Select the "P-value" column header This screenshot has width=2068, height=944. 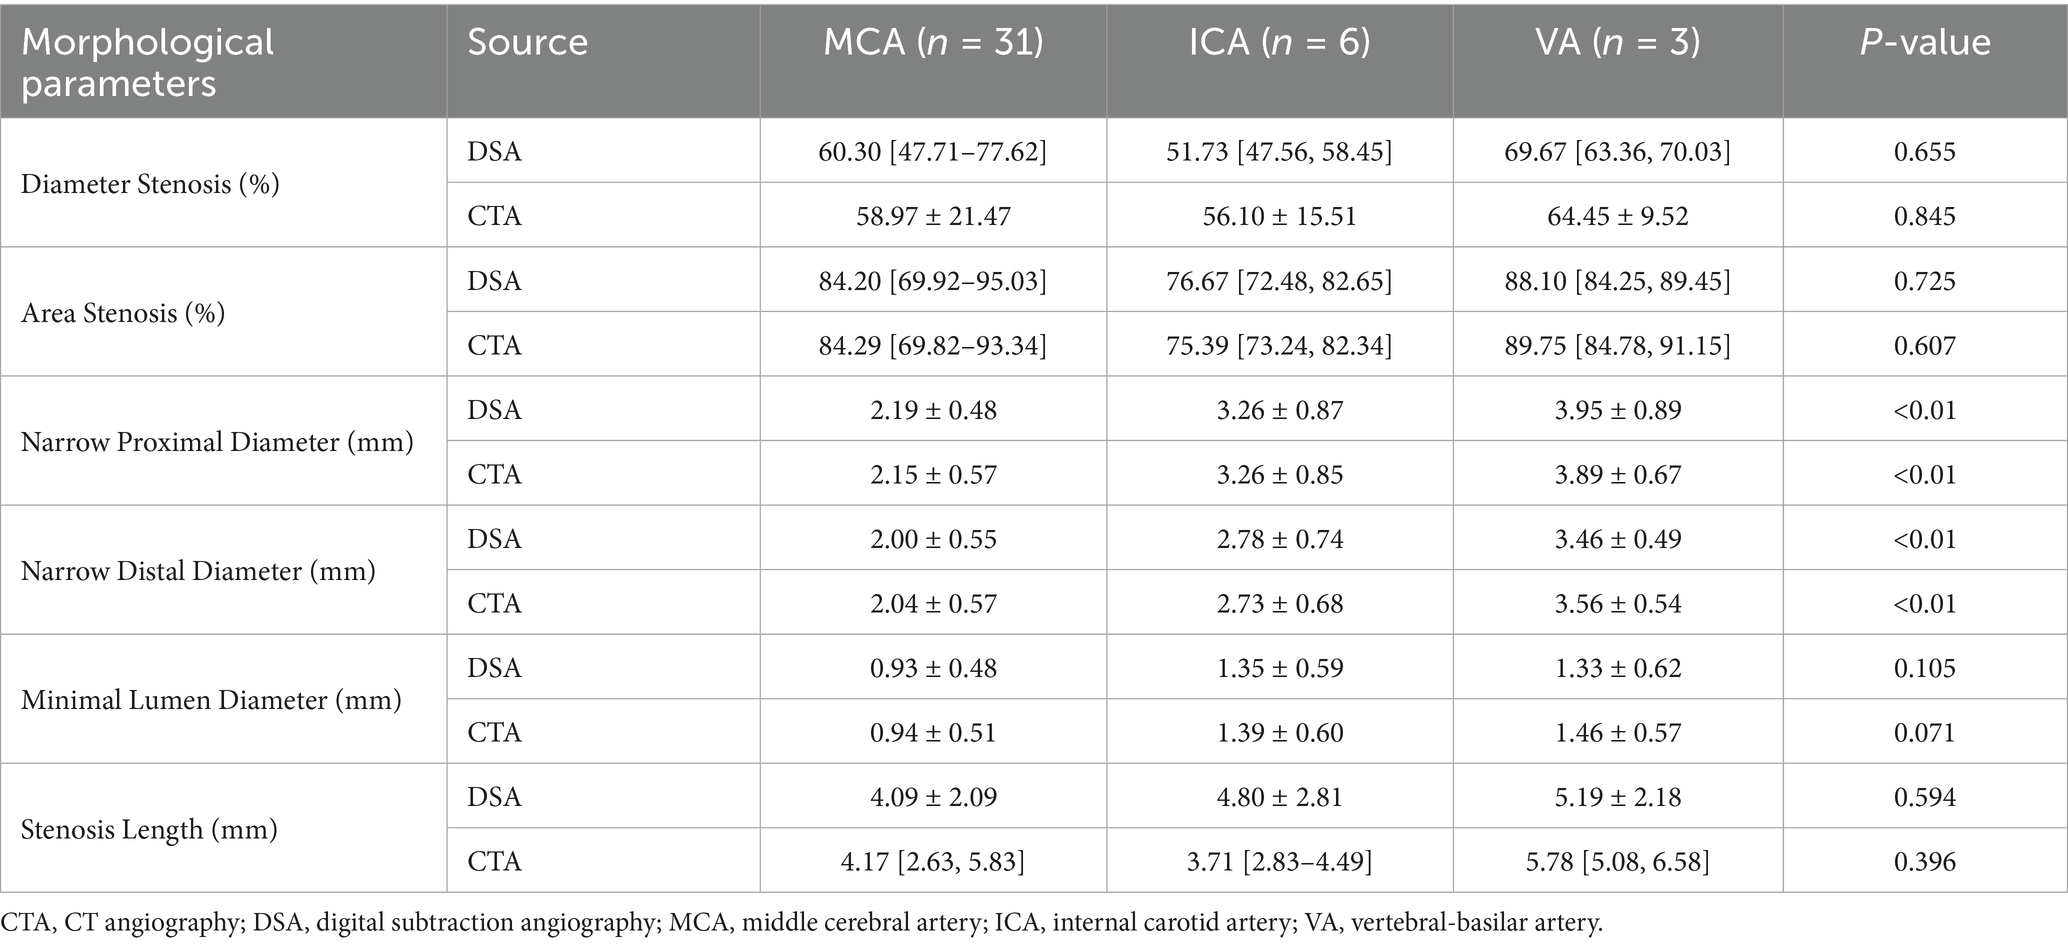point(1924,42)
